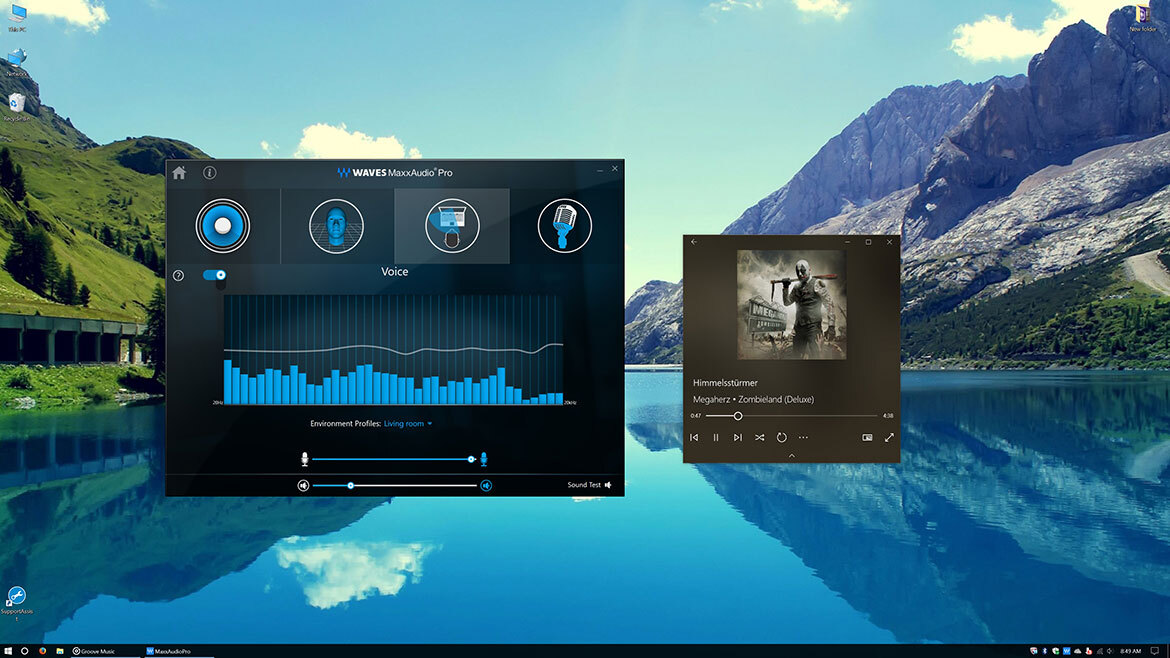Image resolution: width=1170 pixels, height=658 pixels.
Task: Click the song title Himmelsstürmer
Action: (725, 383)
